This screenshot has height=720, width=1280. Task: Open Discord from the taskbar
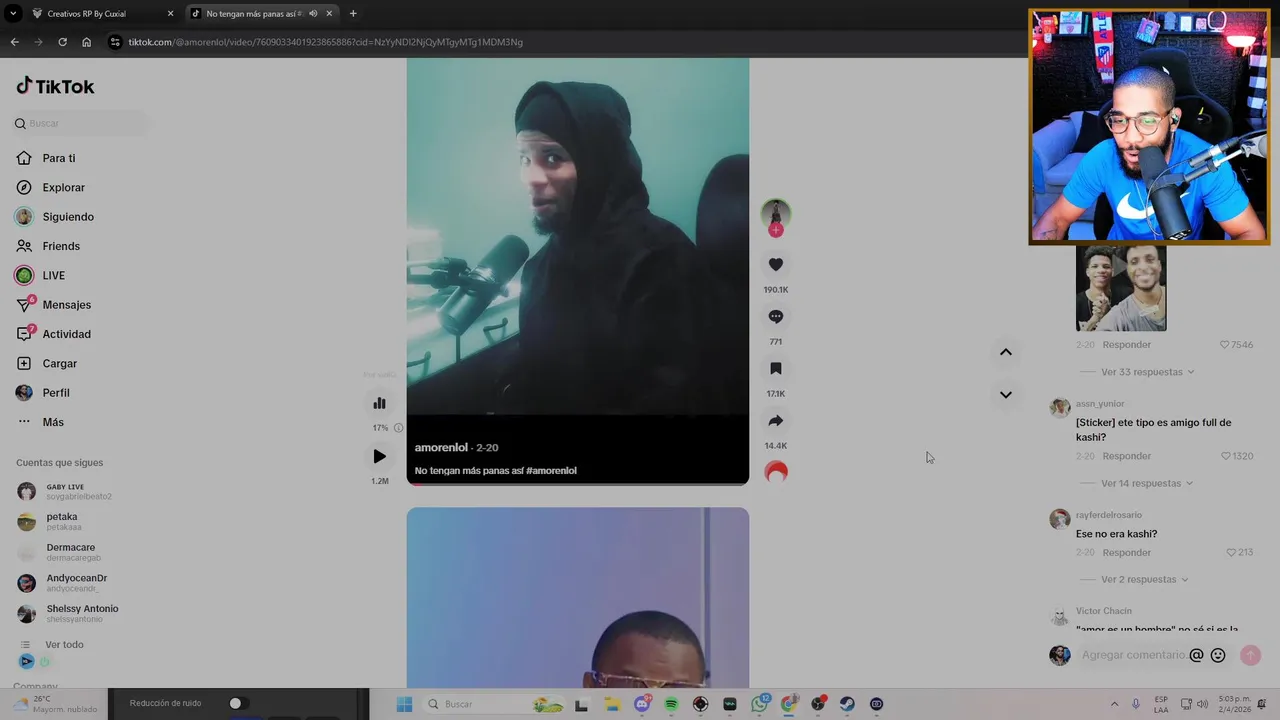[x=642, y=704]
